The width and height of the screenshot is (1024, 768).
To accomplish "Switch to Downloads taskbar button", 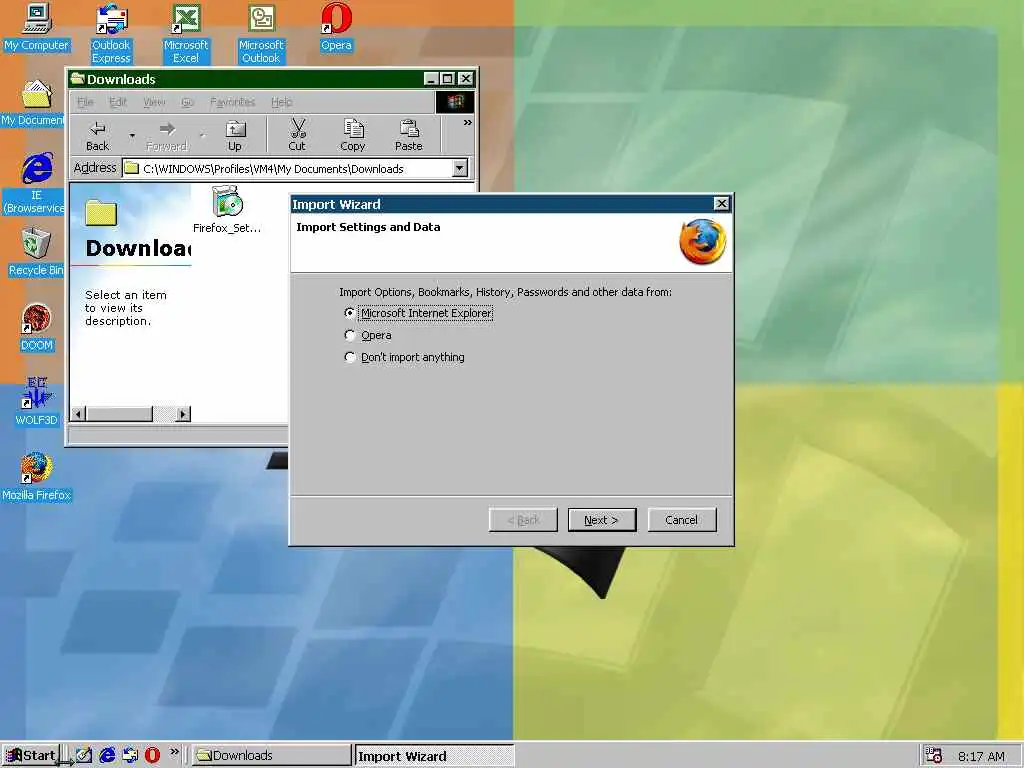I will click(272, 756).
